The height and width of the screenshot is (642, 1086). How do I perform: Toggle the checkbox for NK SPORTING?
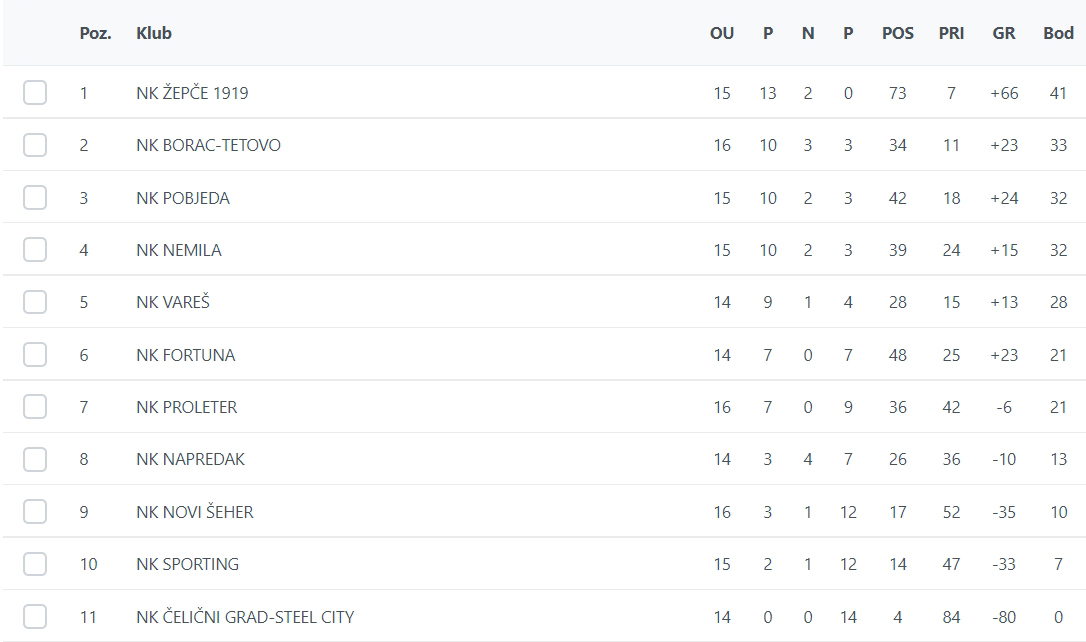point(35,564)
